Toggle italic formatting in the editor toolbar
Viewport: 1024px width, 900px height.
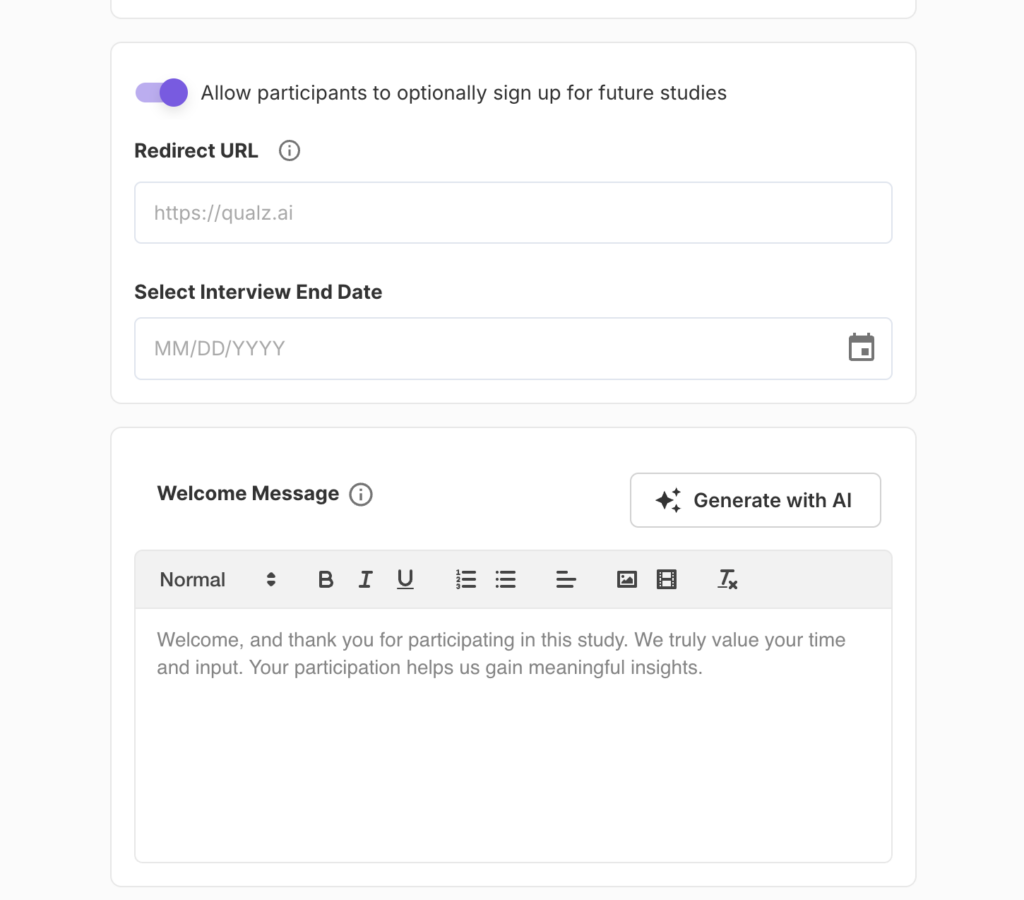[365, 580]
